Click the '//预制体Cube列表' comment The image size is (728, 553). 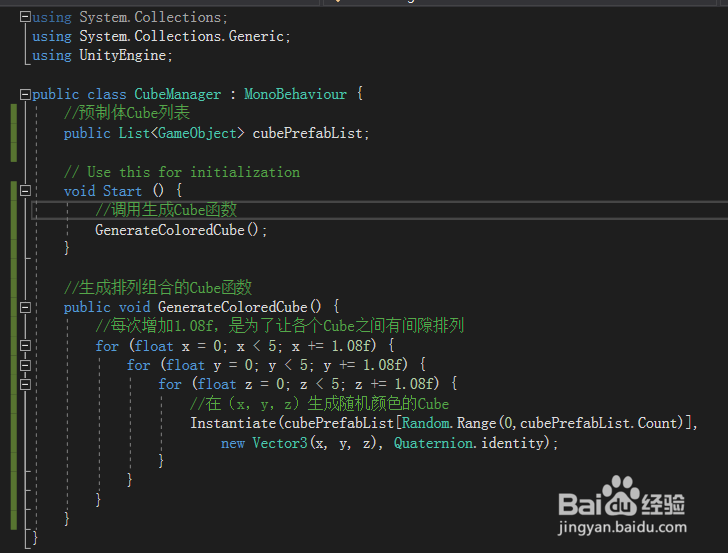(x=127, y=113)
